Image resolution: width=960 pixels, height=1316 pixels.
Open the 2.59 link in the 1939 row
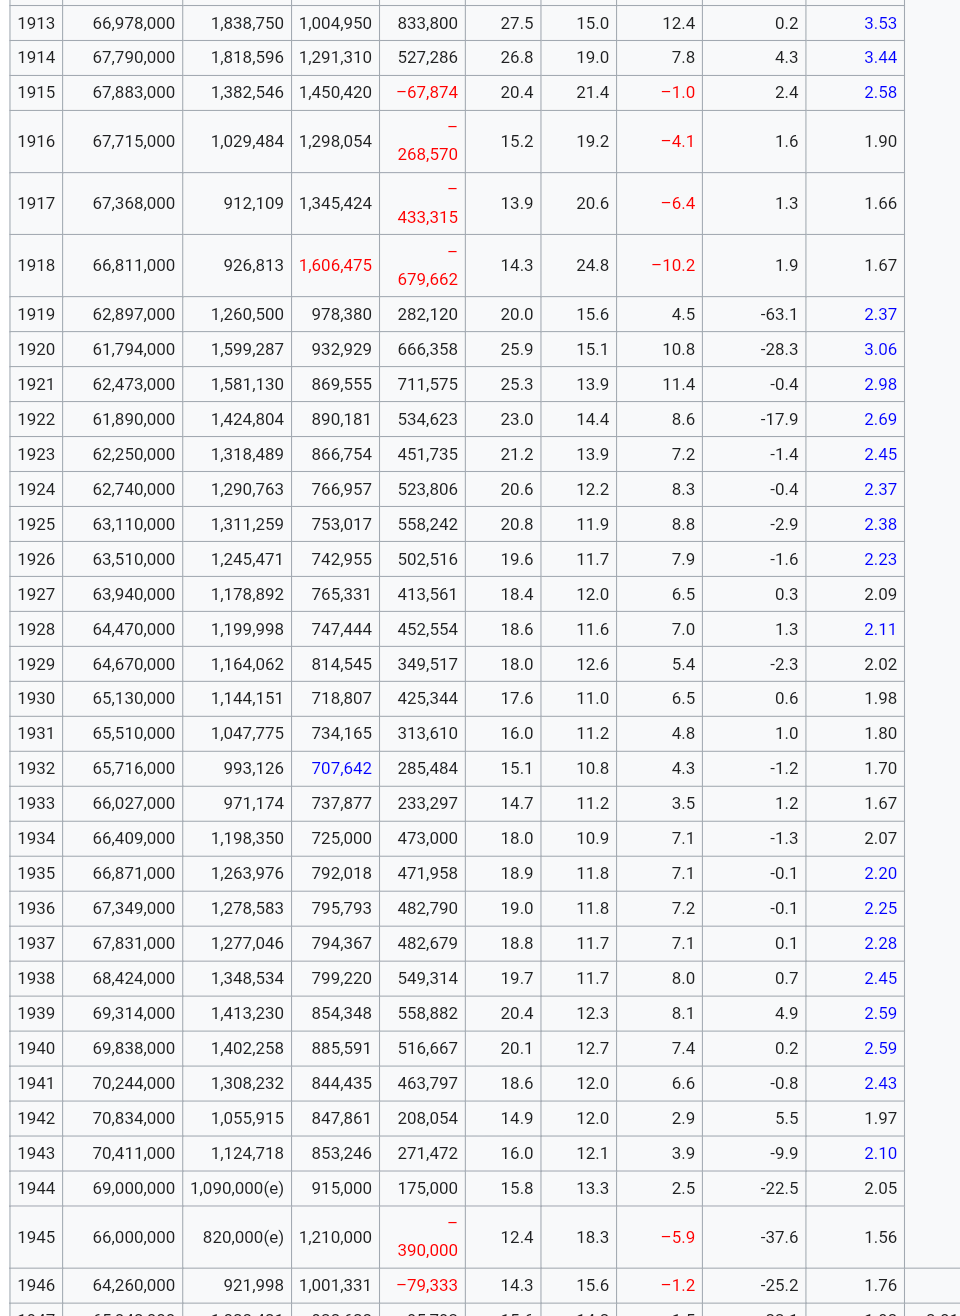click(880, 1014)
